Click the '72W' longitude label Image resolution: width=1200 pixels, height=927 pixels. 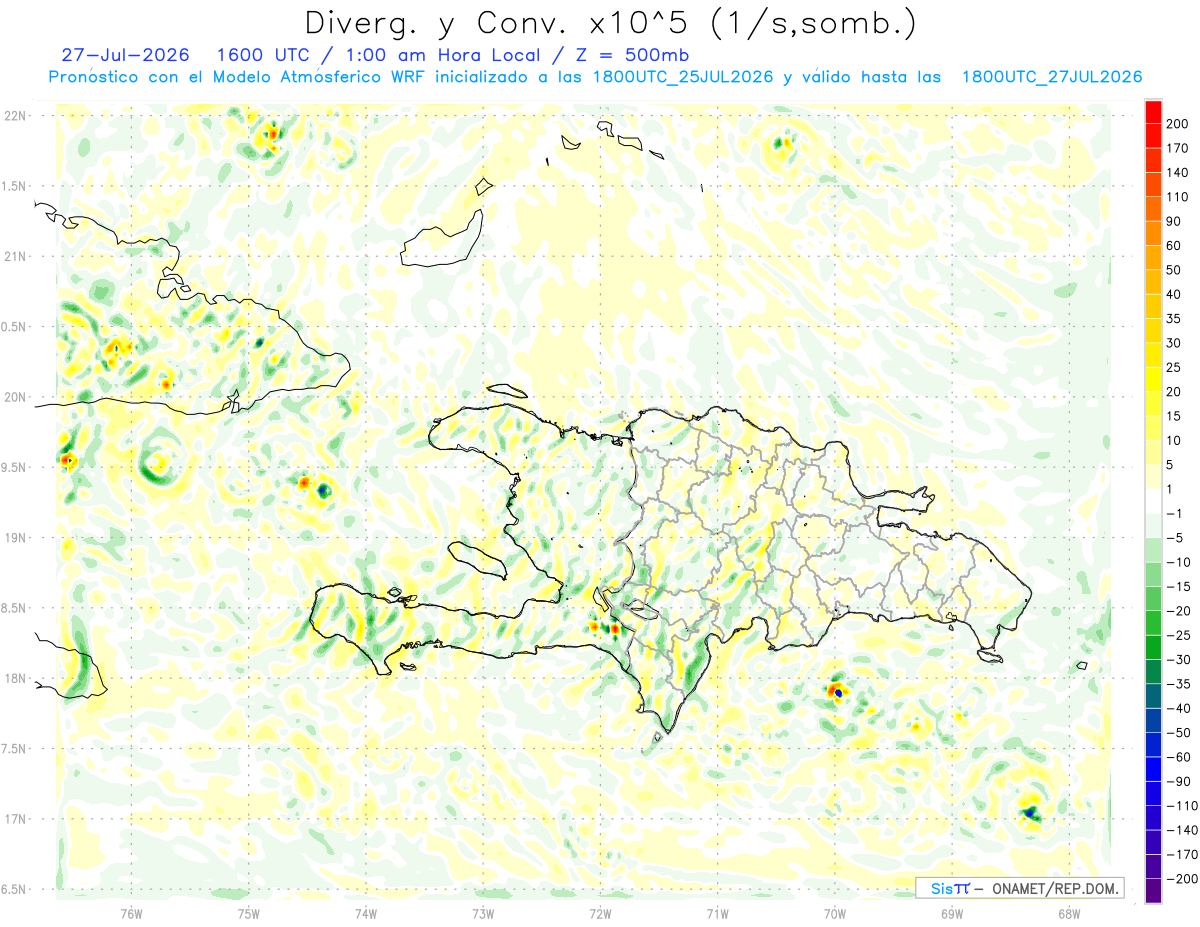600,912
